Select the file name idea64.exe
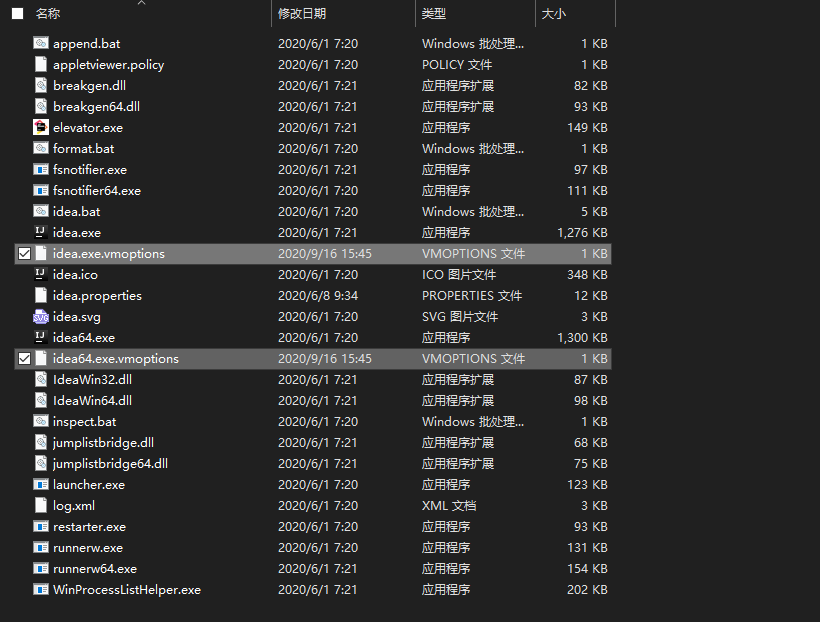The height and width of the screenshot is (622, 820). (x=84, y=337)
